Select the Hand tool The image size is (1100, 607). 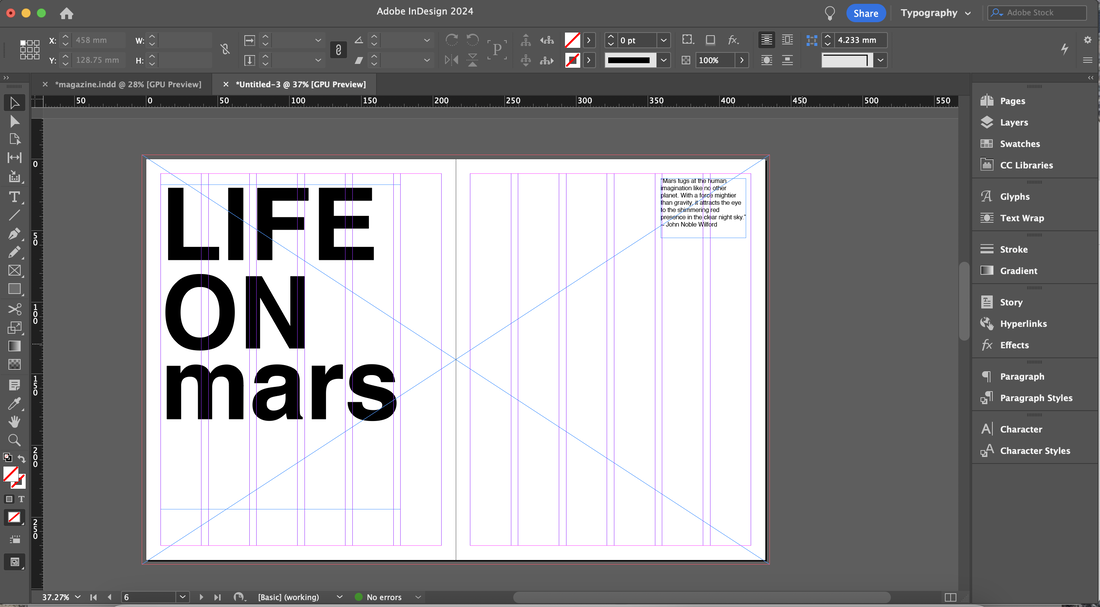point(14,422)
